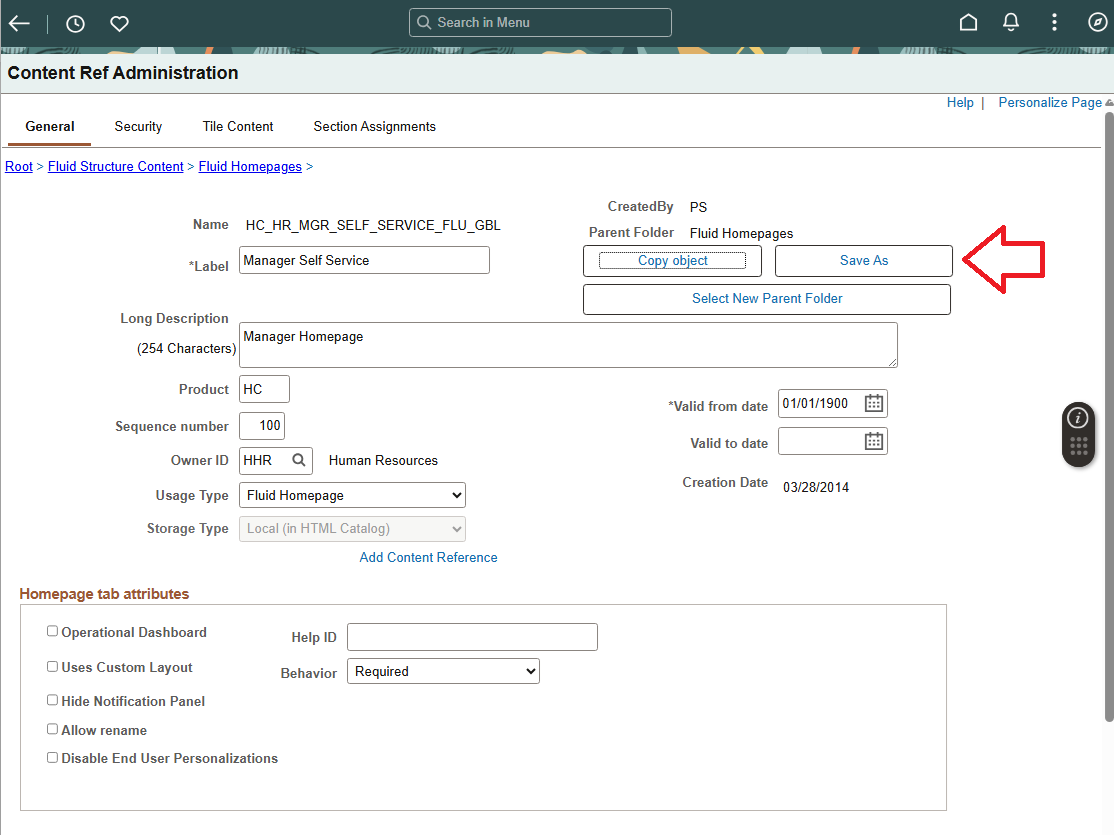Switch to the Security tab

click(x=138, y=126)
